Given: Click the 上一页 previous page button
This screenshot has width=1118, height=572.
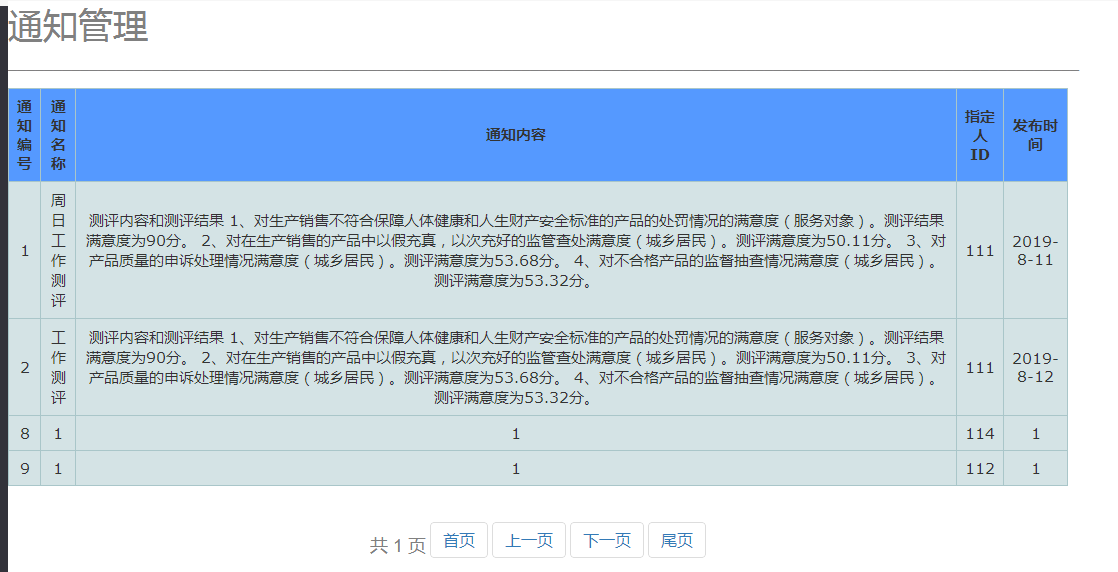Looking at the screenshot, I should [529, 540].
